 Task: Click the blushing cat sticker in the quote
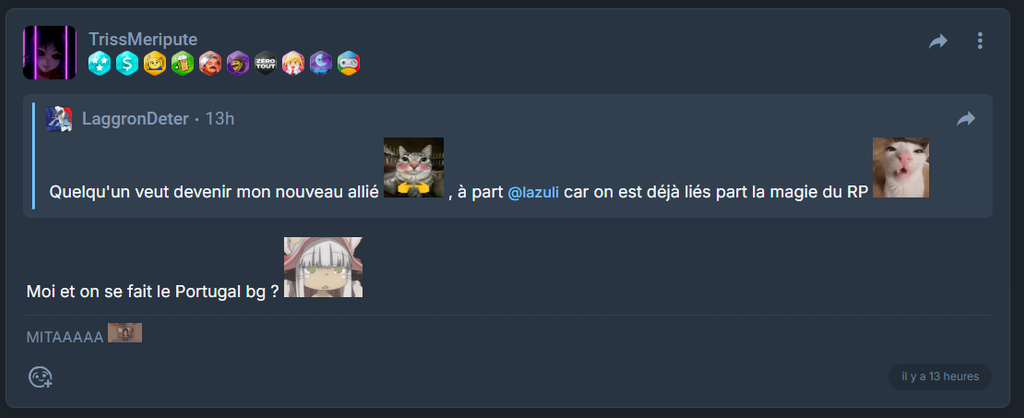[413, 167]
